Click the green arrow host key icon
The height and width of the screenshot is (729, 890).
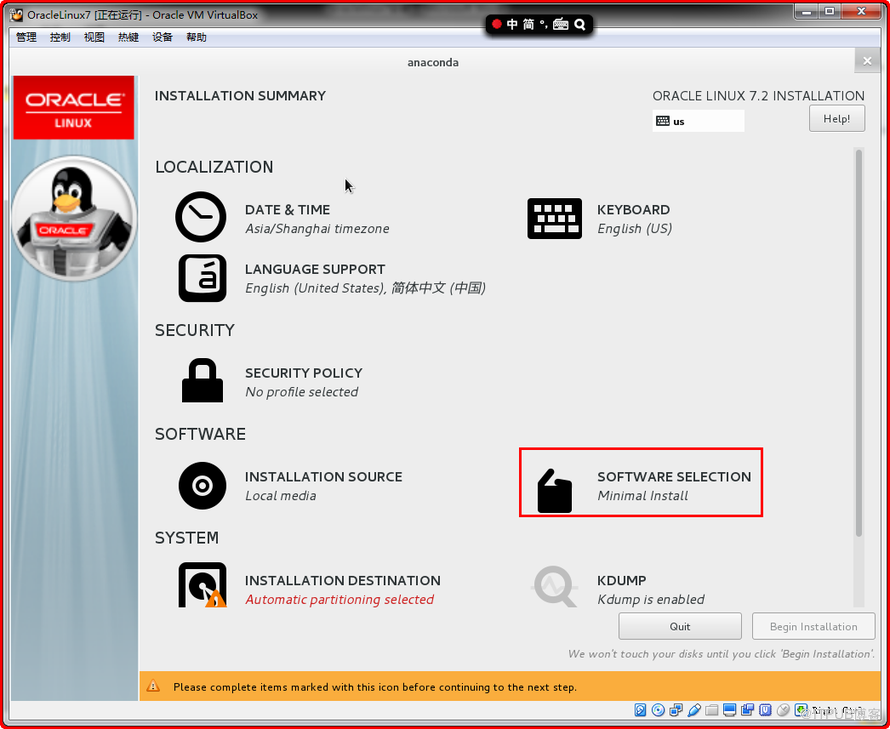pos(801,710)
